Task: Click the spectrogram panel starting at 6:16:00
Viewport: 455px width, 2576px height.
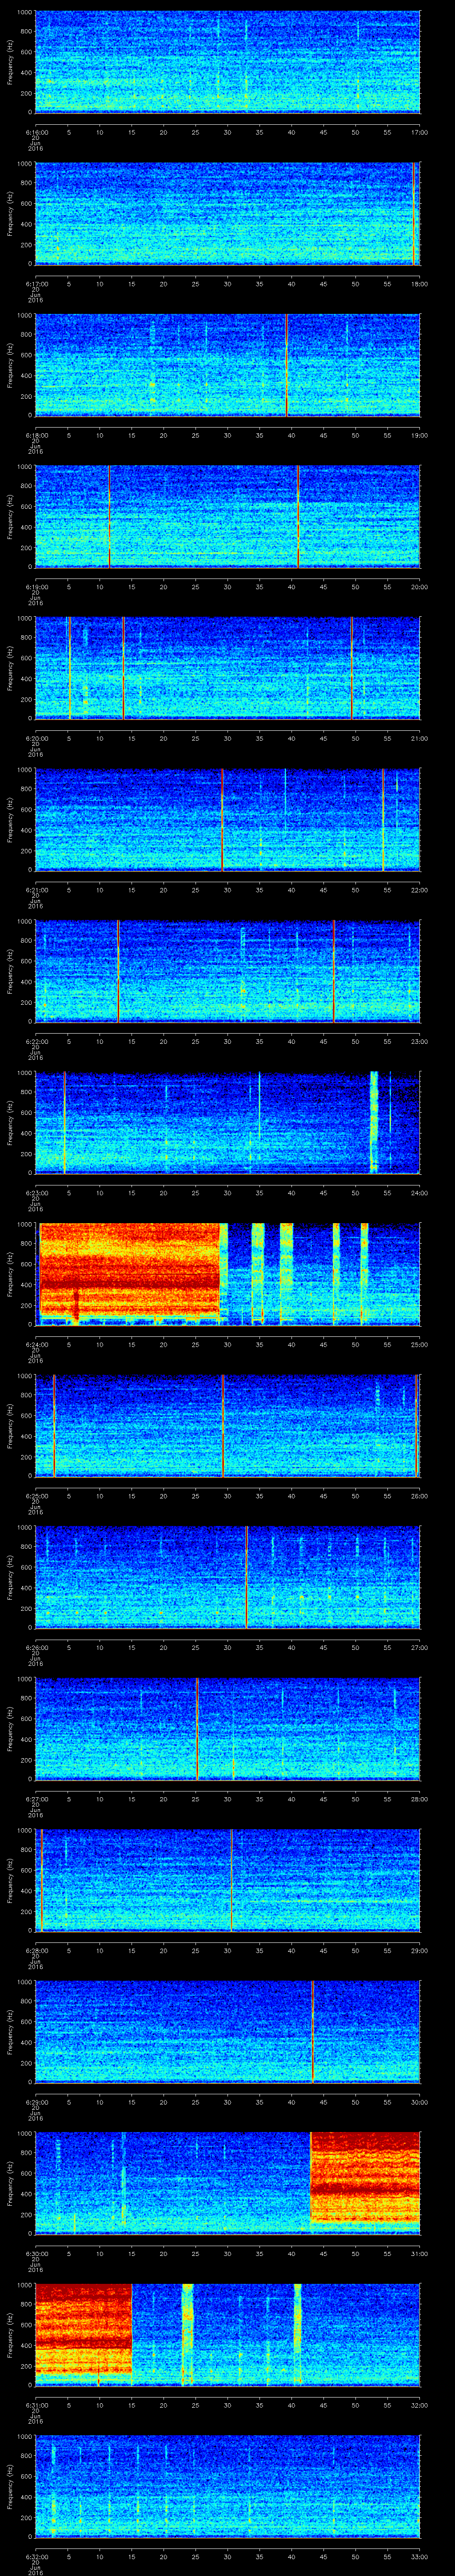Action: pyautogui.click(x=228, y=62)
